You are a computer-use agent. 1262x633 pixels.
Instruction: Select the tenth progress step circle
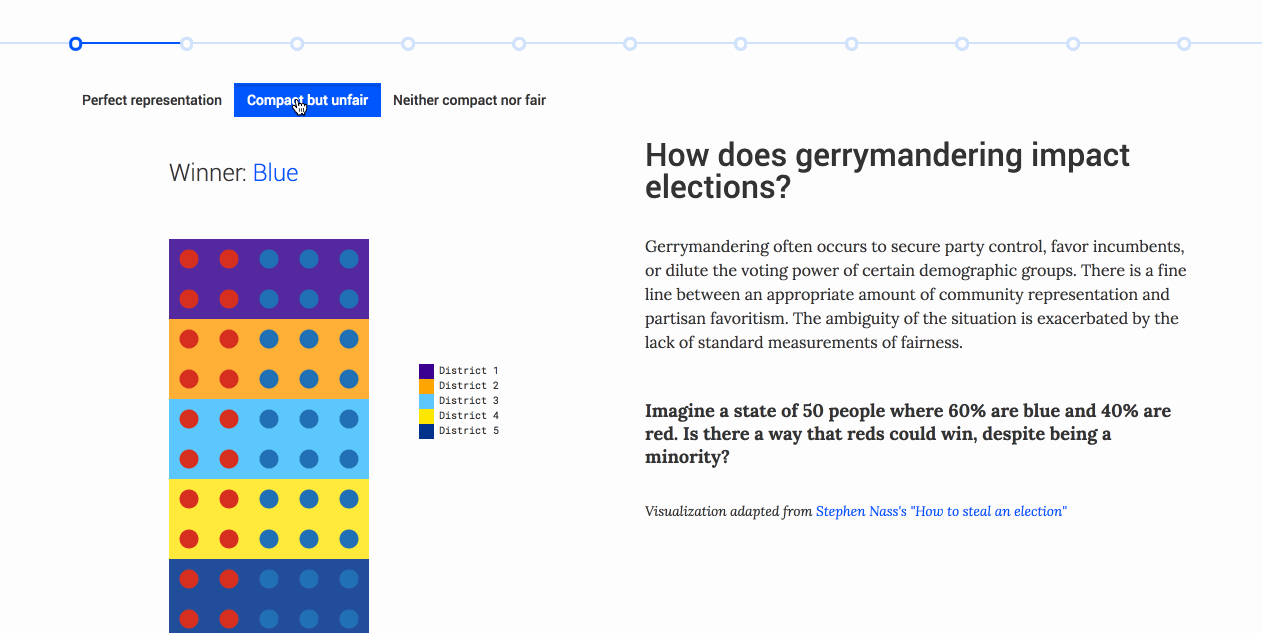(1073, 43)
